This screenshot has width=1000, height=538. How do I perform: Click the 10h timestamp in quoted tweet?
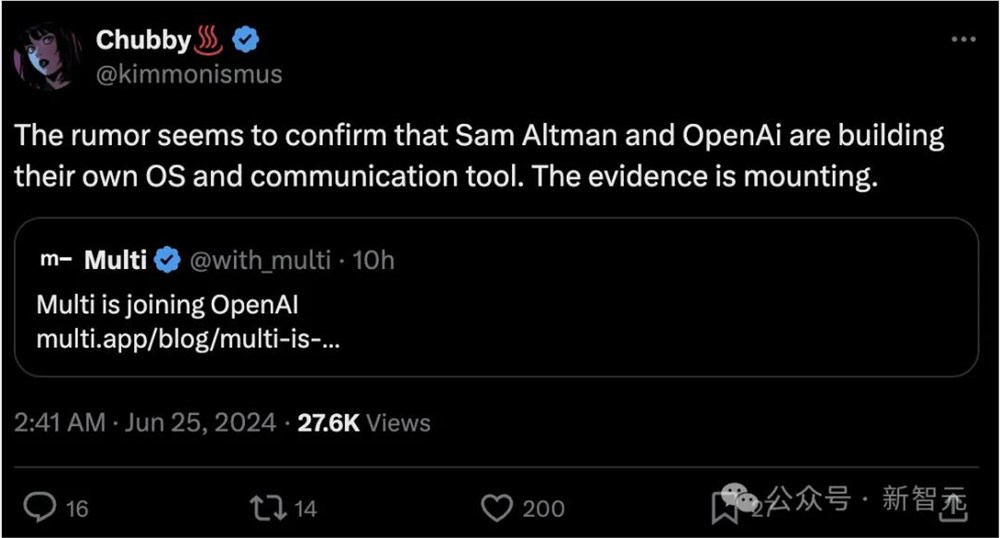click(x=374, y=261)
